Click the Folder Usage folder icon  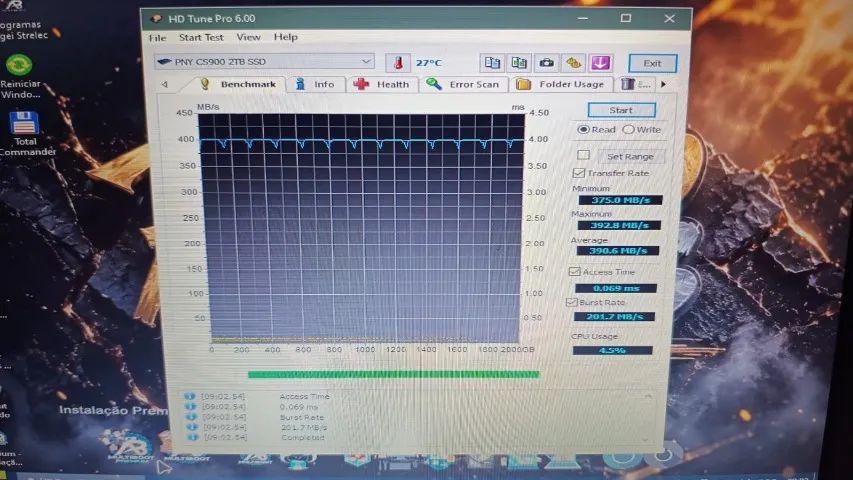coord(523,84)
